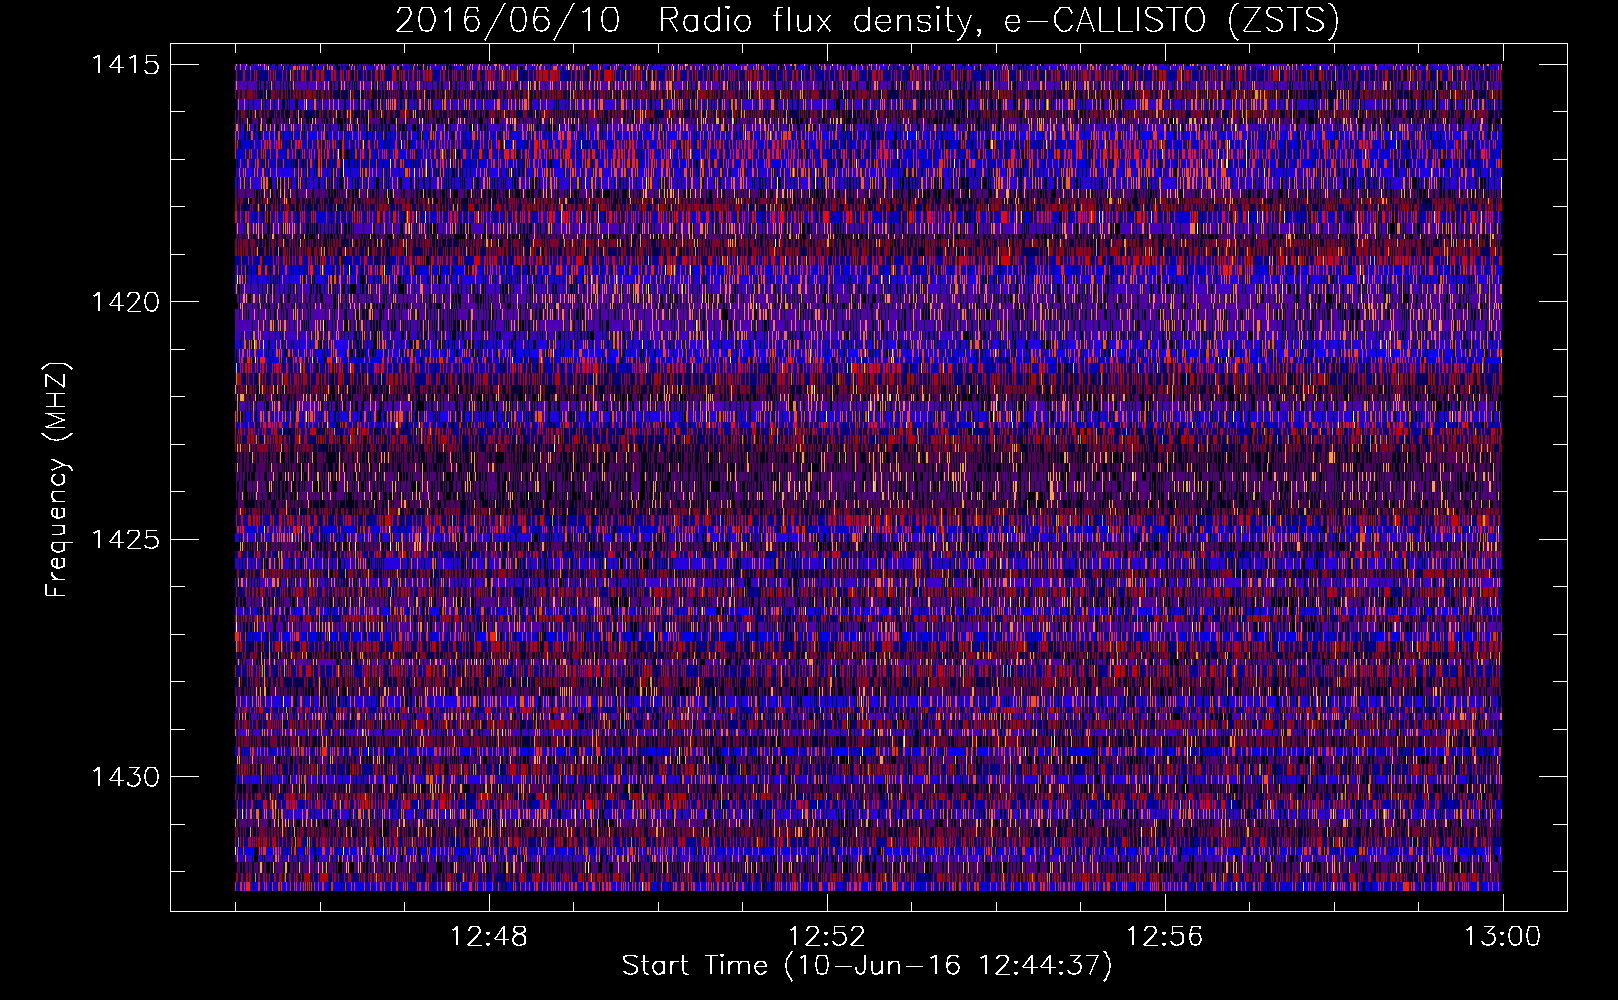The width and height of the screenshot is (1618, 1000).
Task: Click the 12:52 time tick label
Action: click(827, 937)
